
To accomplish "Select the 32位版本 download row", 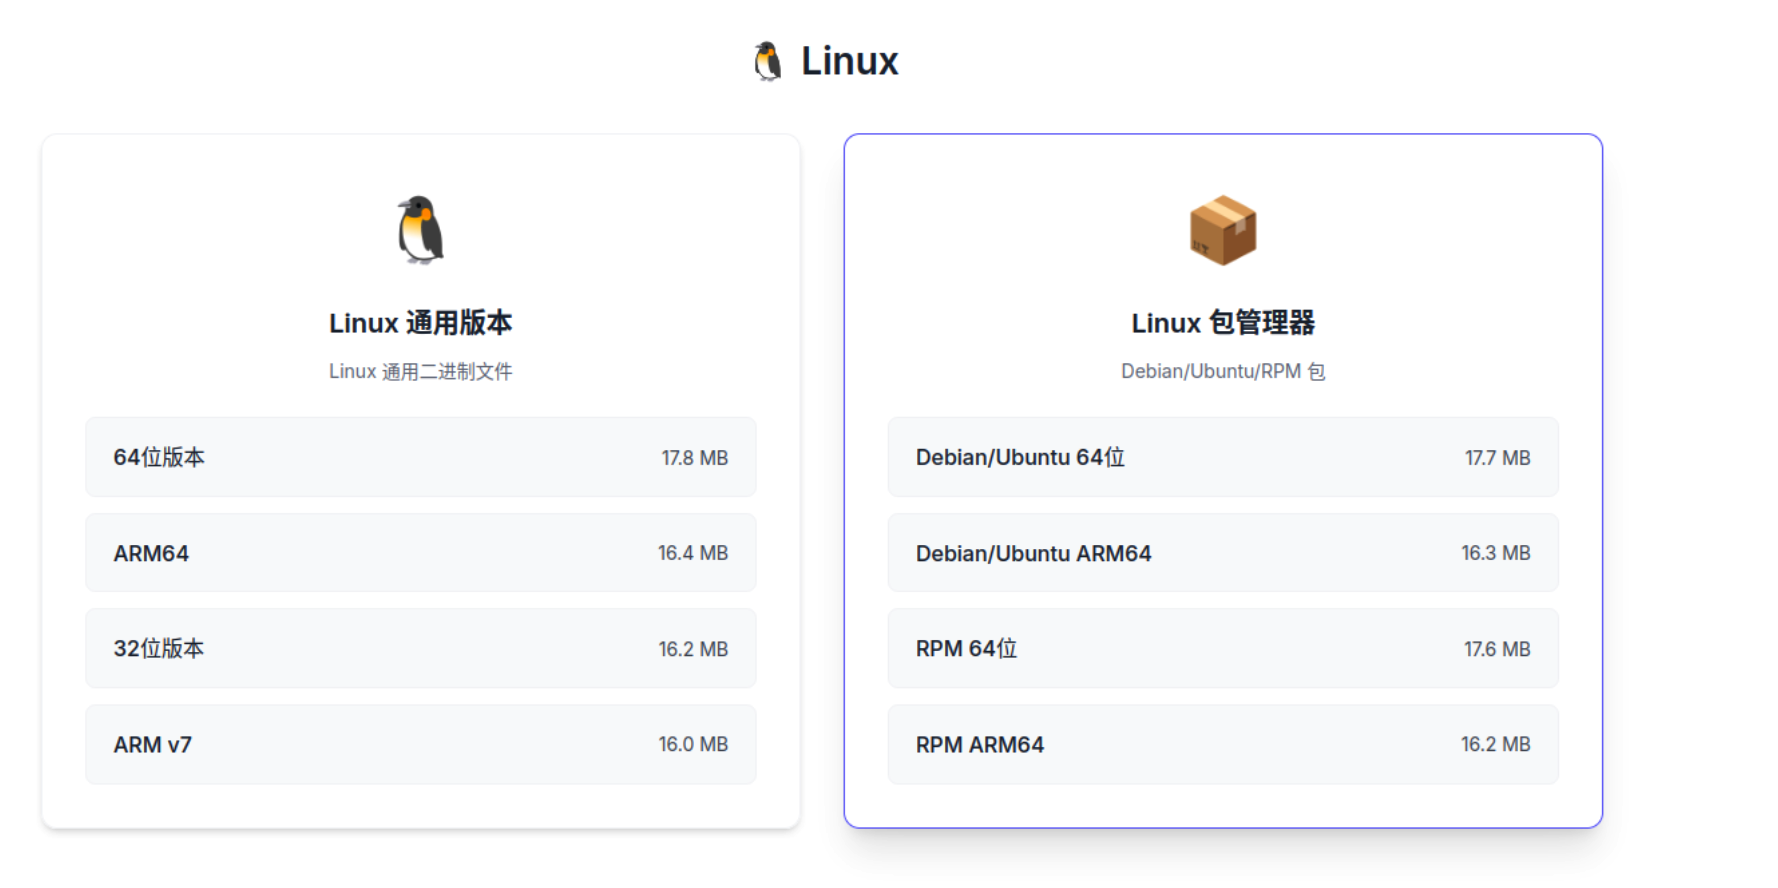I will [420, 649].
